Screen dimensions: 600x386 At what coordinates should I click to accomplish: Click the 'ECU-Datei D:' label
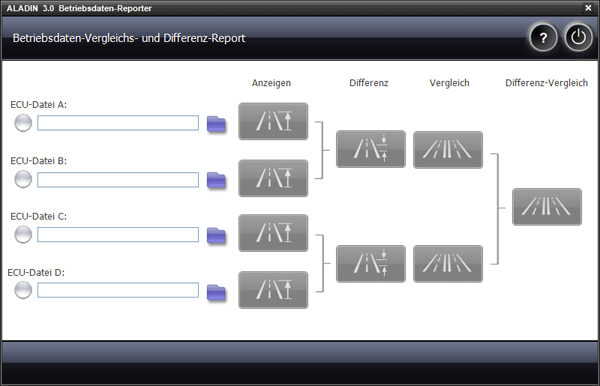[x=36, y=272]
